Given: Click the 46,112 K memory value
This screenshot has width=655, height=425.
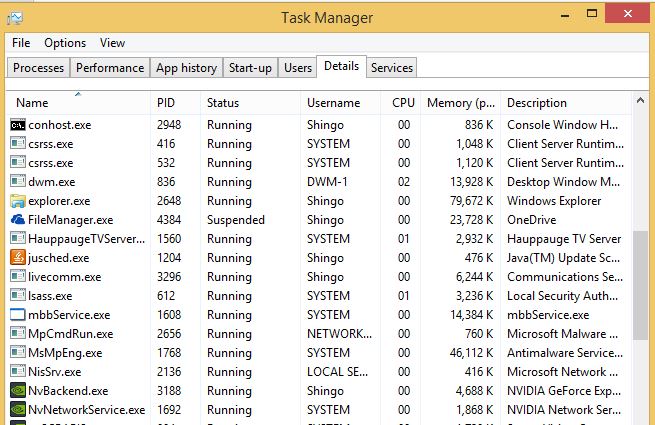Looking at the screenshot, I should 472,353.
